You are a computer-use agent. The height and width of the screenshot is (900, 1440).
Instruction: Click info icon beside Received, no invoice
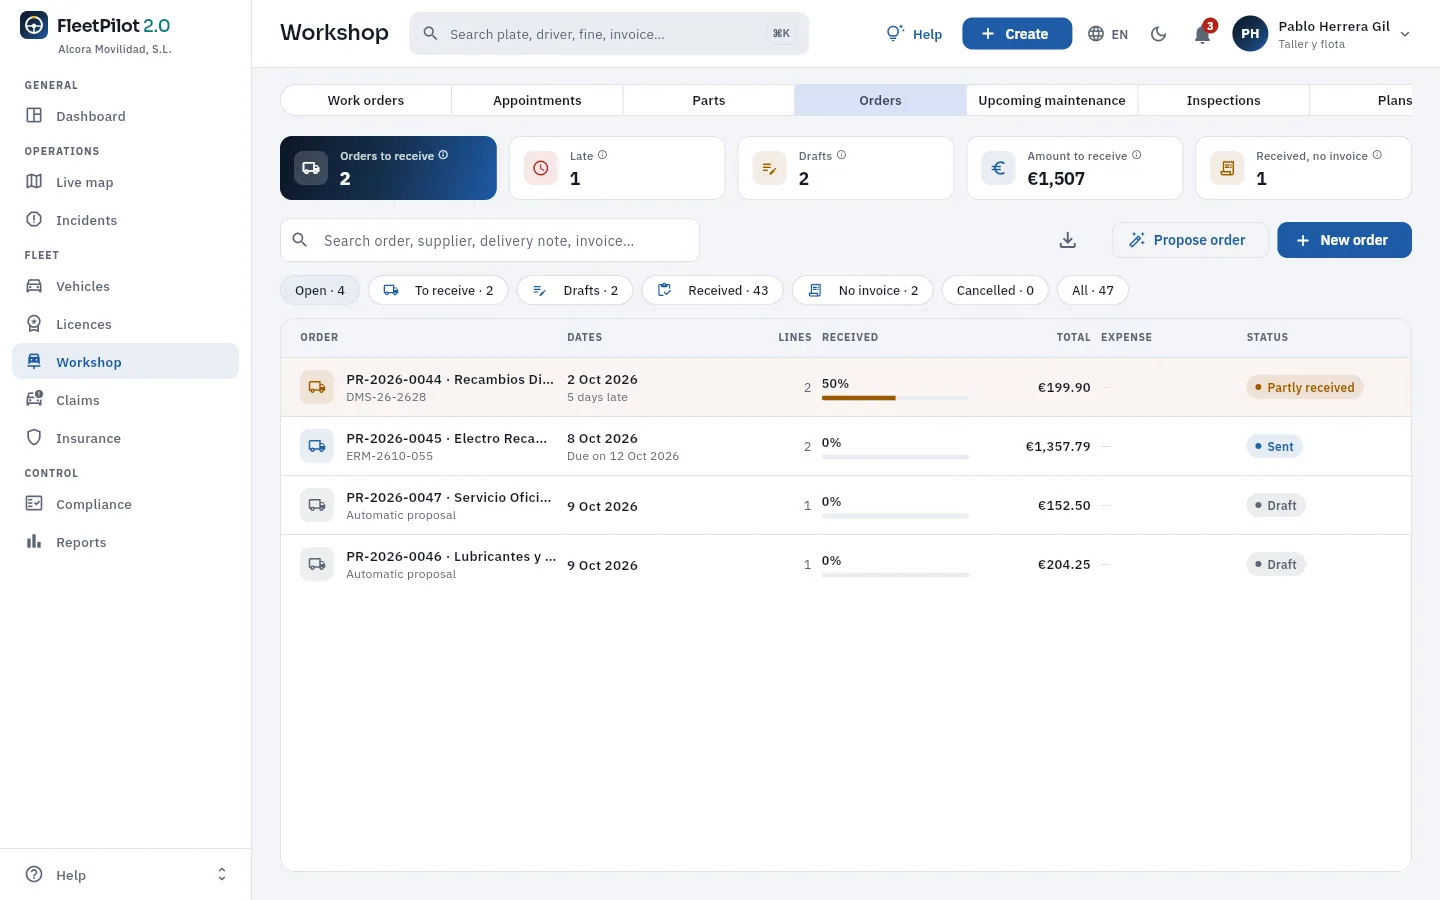(1377, 155)
